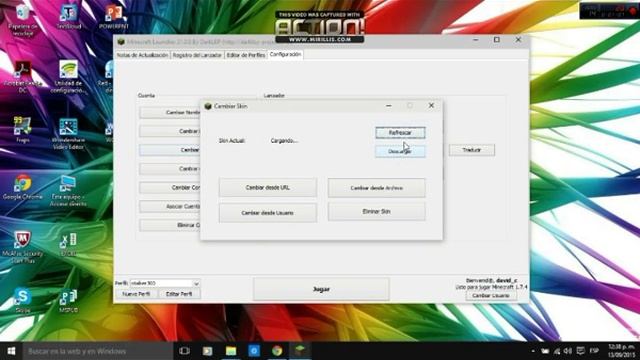Image resolution: width=640 pixels, height=360 pixels.
Task: Click the Buscar en la web y en Windows box
Action: click(98, 351)
